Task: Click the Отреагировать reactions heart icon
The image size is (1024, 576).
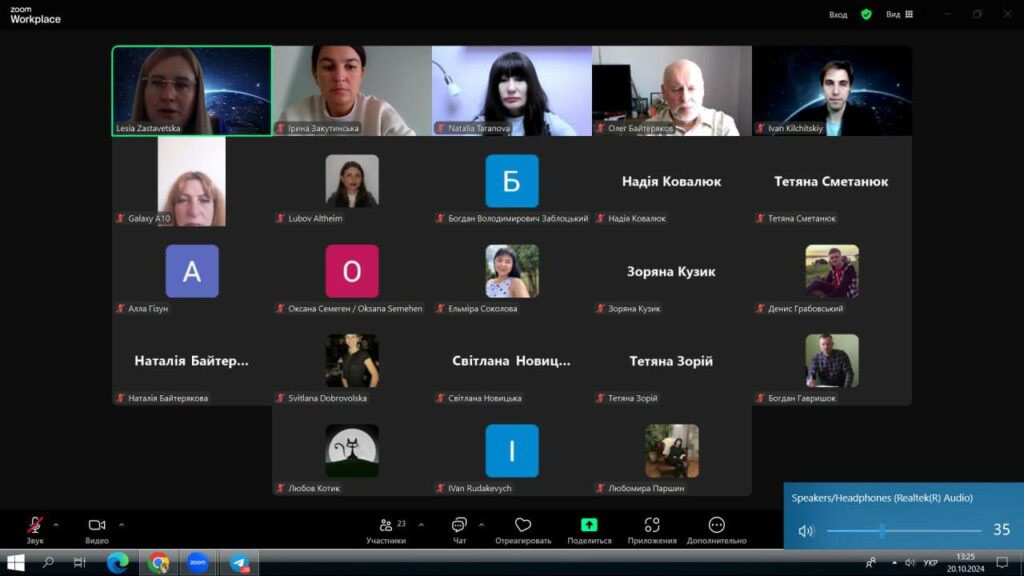Action: click(x=522, y=528)
